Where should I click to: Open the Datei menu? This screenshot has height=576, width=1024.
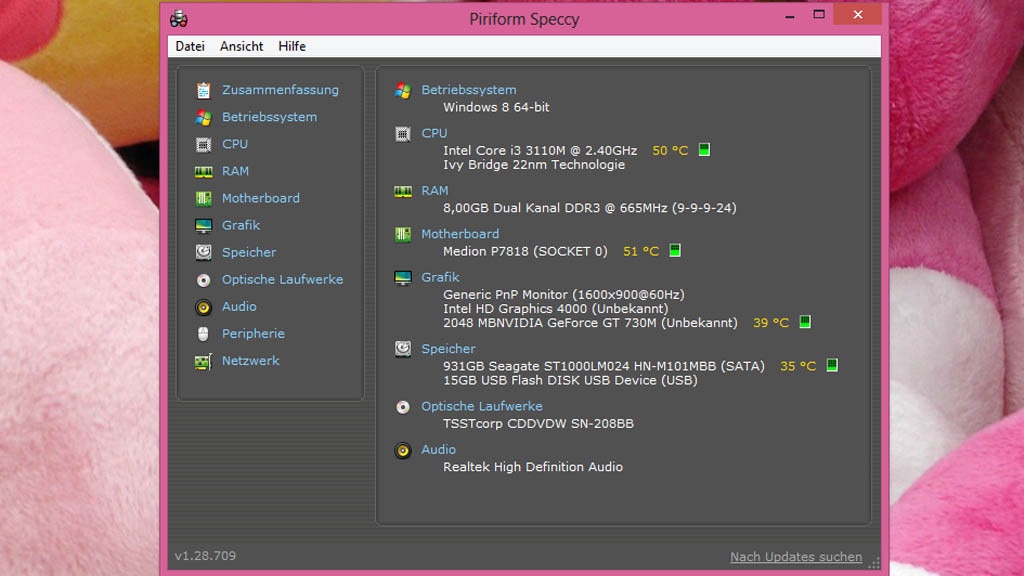pos(189,46)
